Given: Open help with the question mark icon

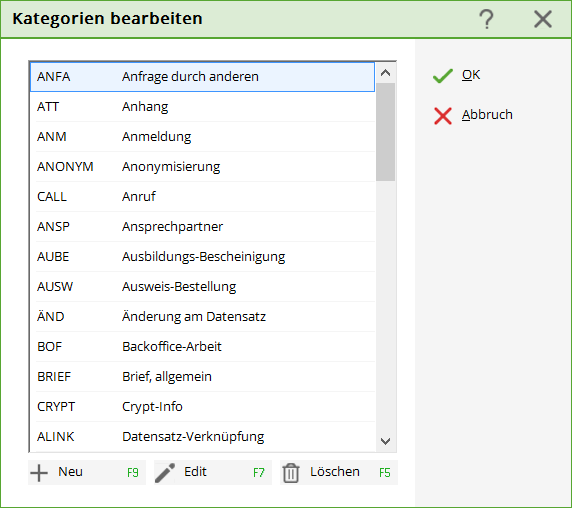Looking at the screenshot, I should tap(486, 19).
